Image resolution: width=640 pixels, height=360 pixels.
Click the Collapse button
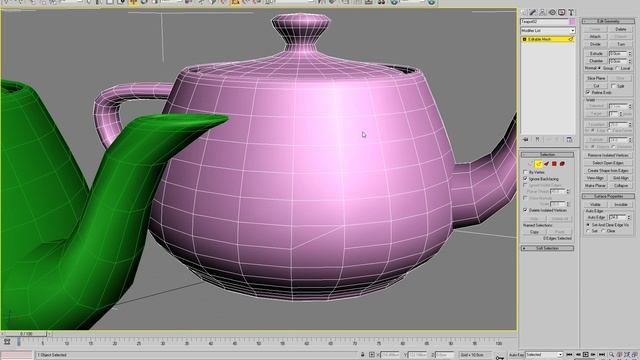[x=621, y=186]
